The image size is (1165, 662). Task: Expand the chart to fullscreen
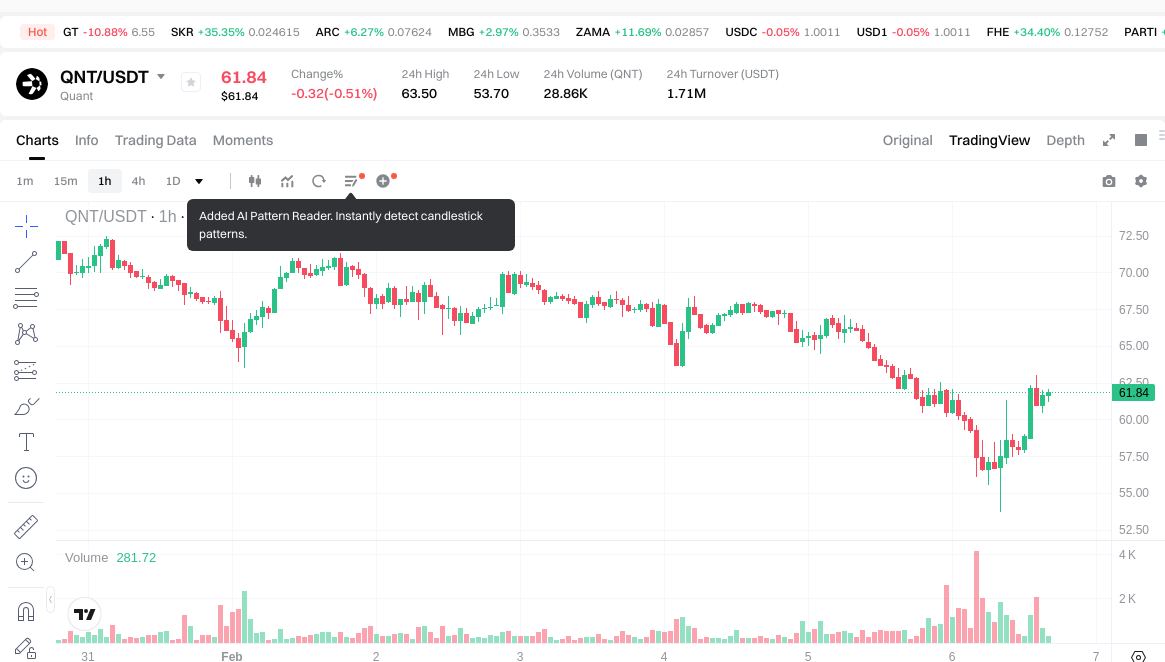1108,140
